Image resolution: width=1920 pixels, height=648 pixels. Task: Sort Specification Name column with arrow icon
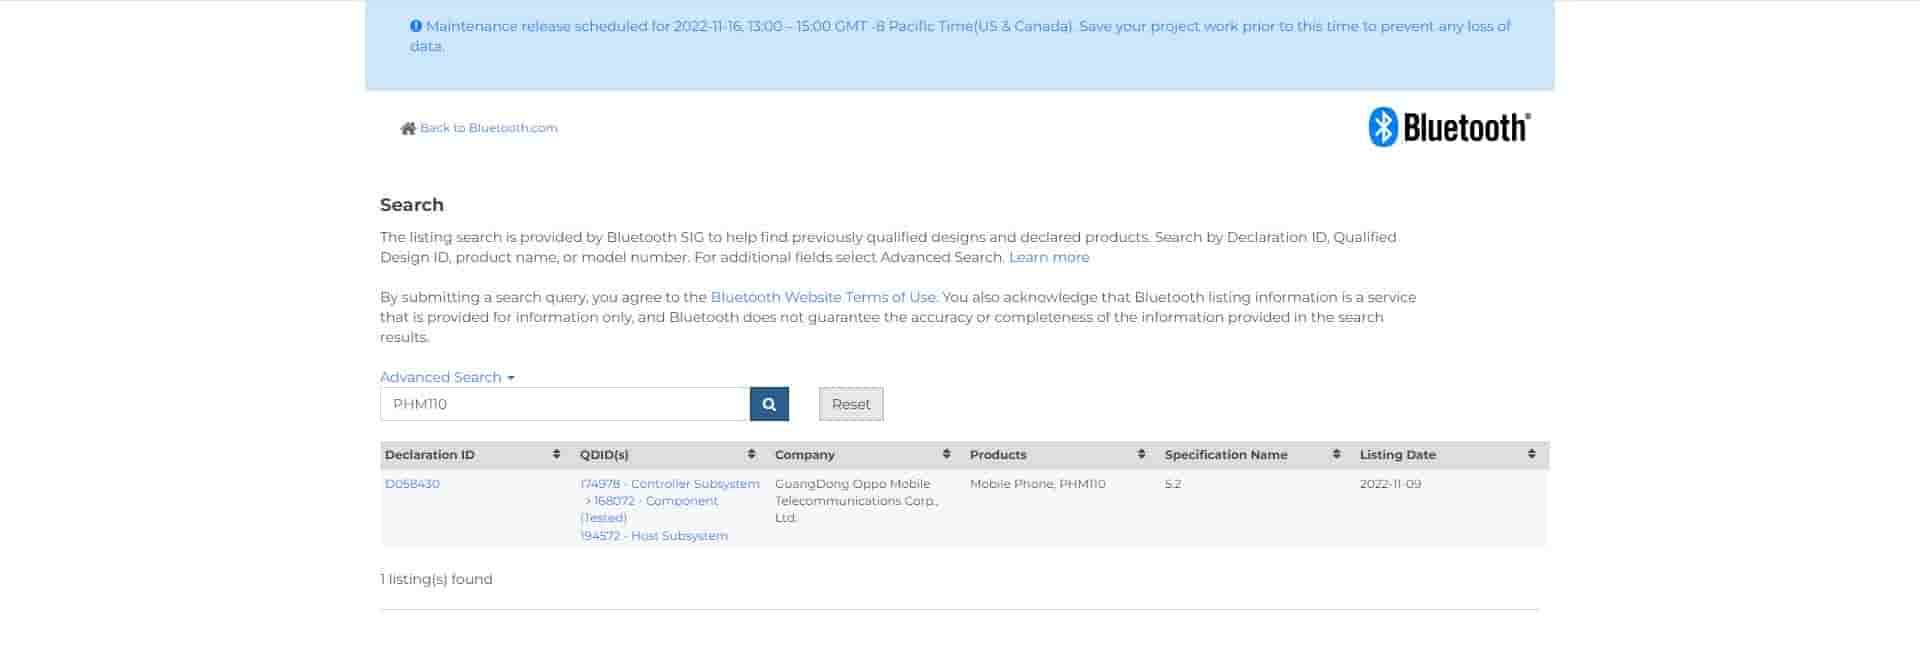coord(1336,455)
